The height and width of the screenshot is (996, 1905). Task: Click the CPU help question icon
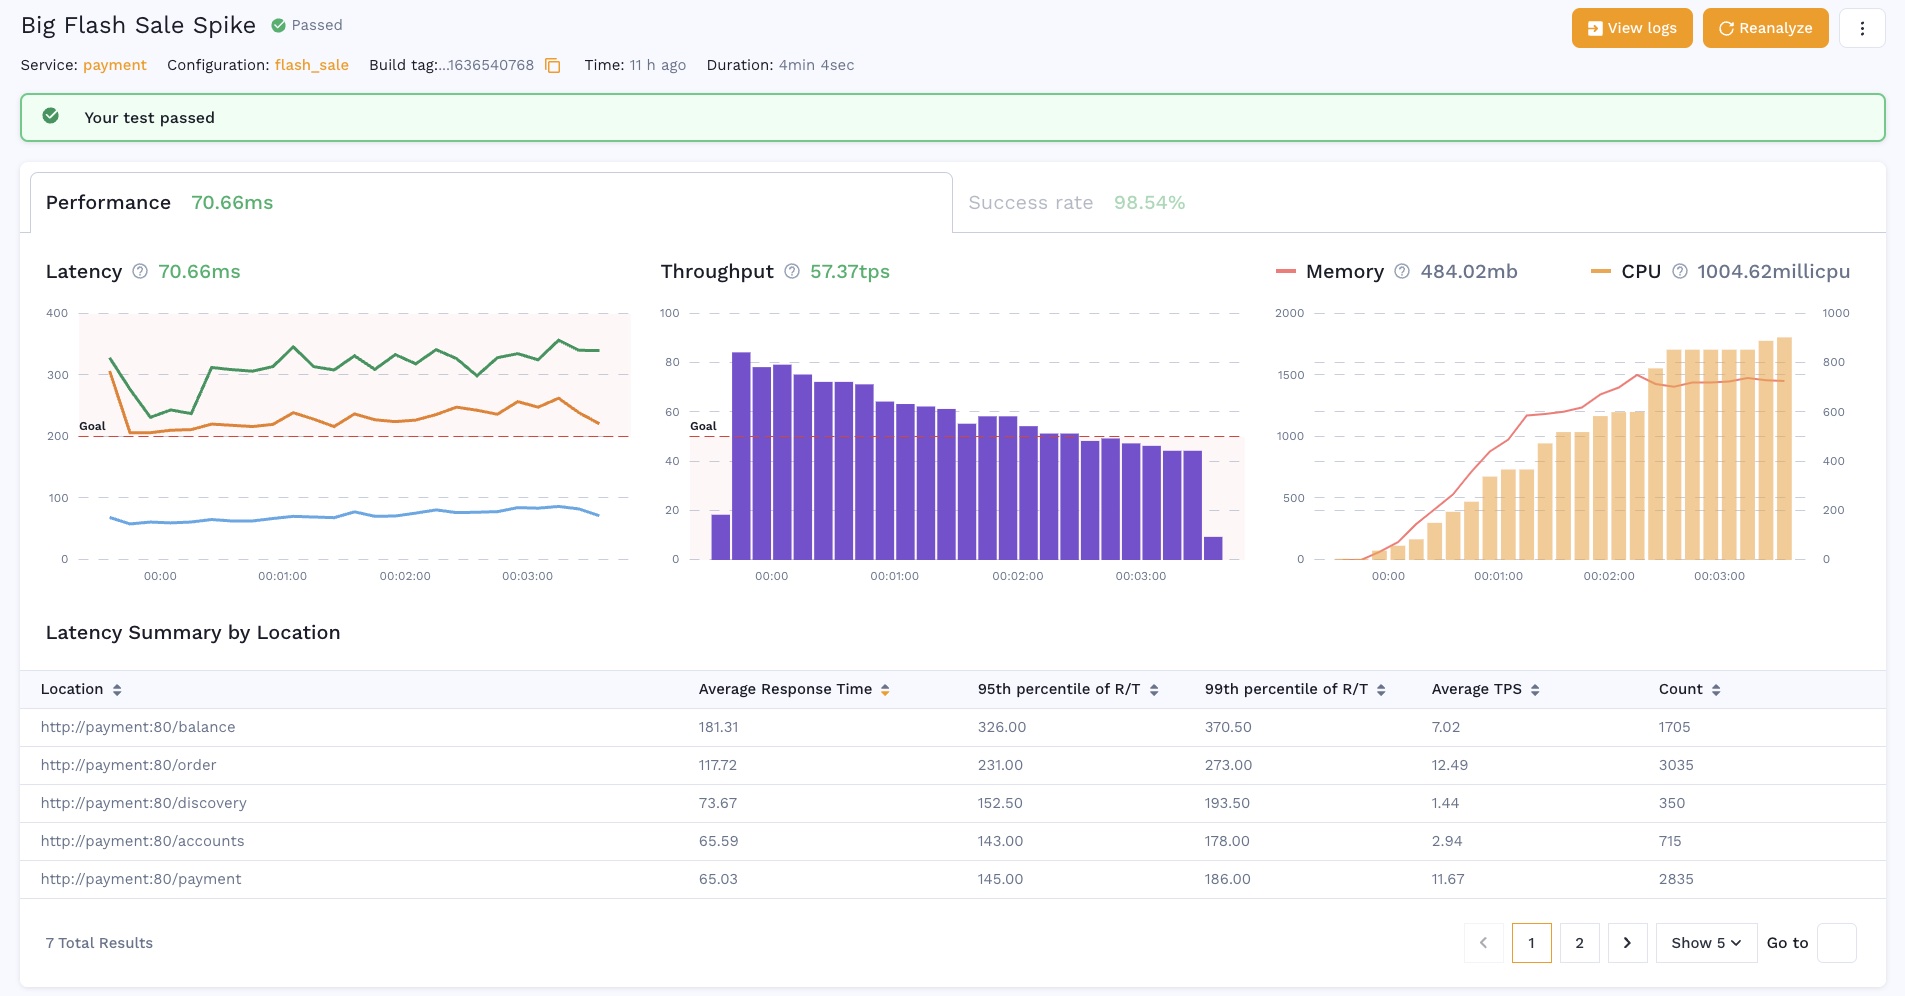pyautogui.click(x=1680, y=271)
